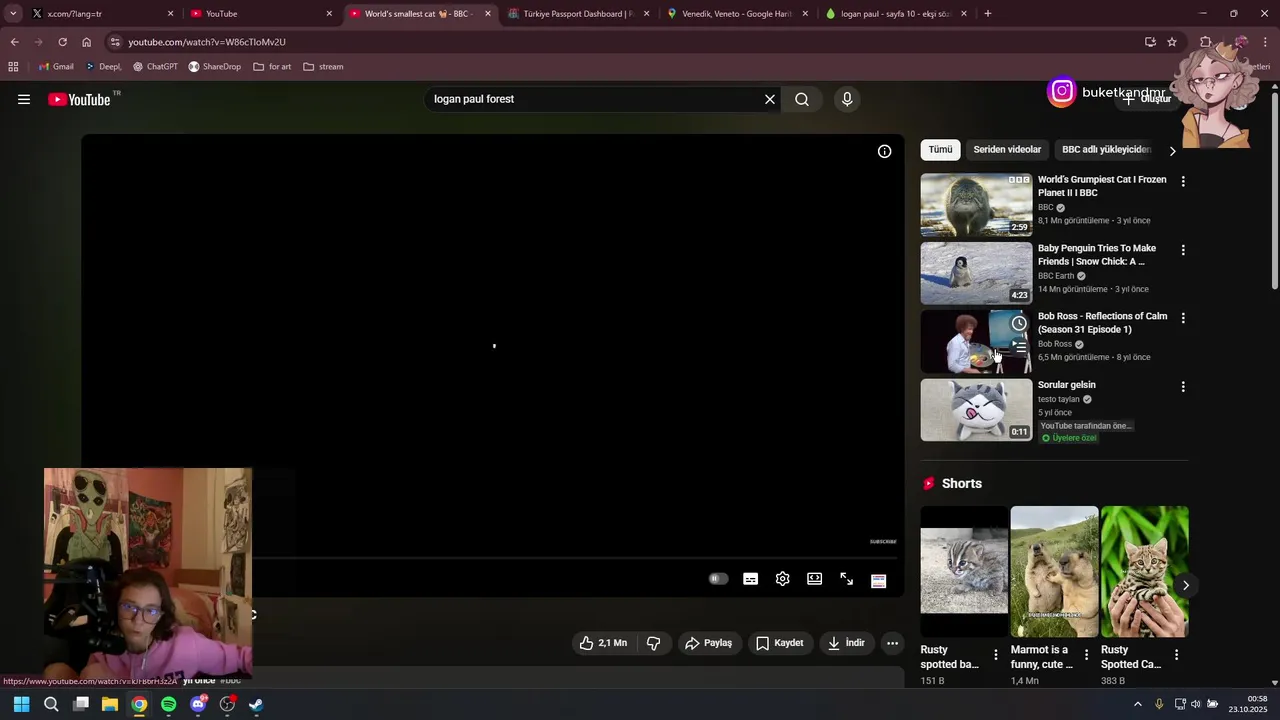Dislike the video with thumbs-down
Image resolution: width=1280 pixels, height=720 pixels.
tap(654, 643)
